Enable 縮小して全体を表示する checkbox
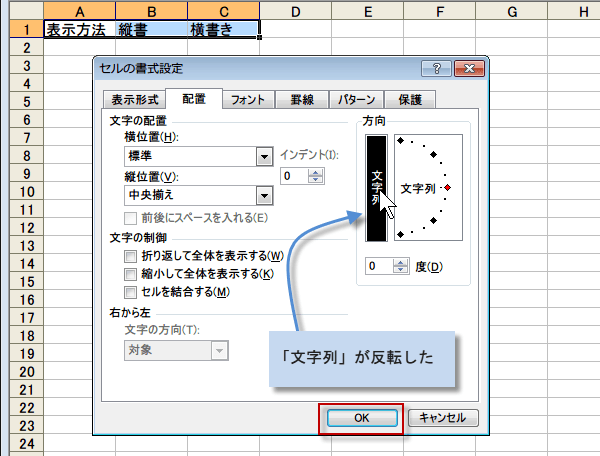The image size is (600, 456). tap(130, 274)
